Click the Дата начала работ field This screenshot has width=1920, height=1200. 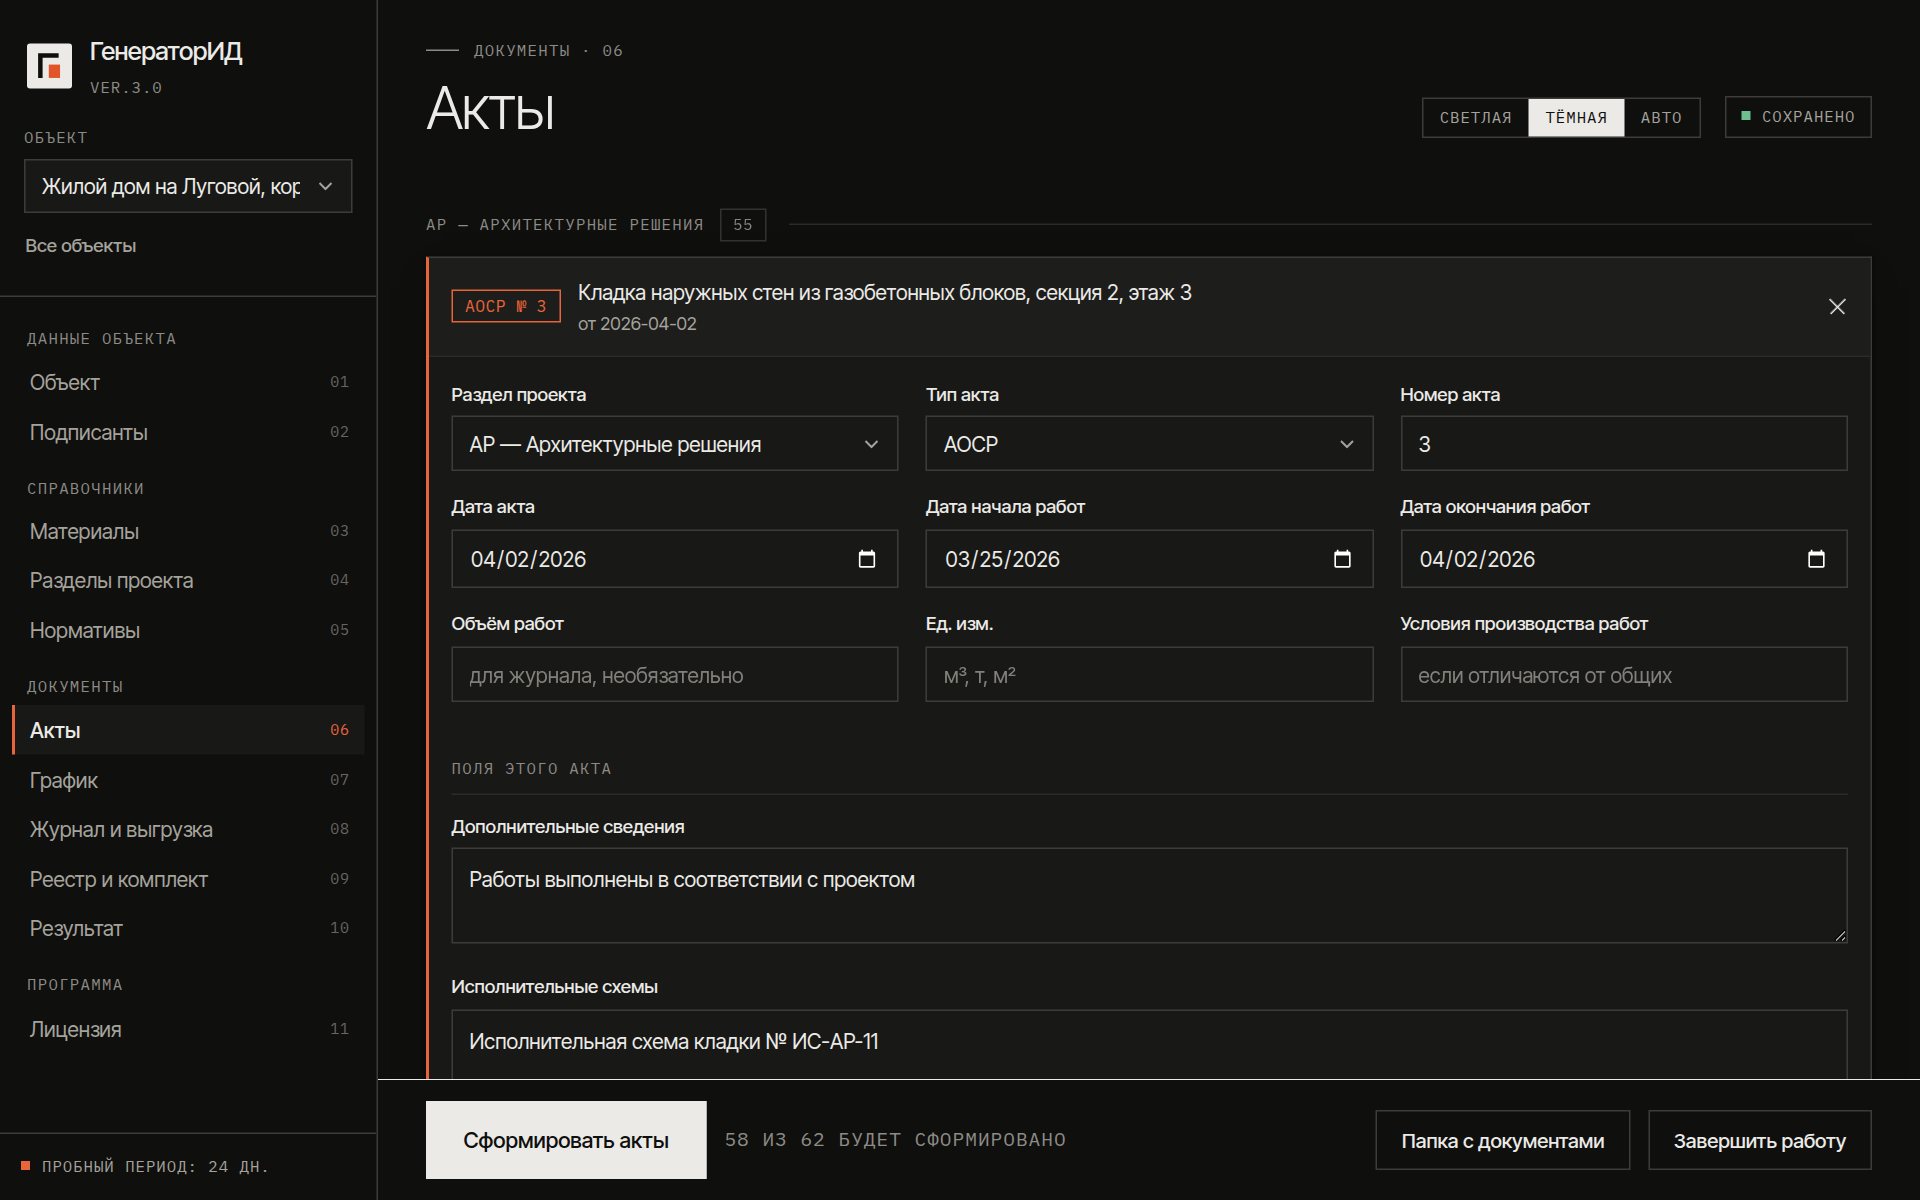click(x=1149, y=559)
